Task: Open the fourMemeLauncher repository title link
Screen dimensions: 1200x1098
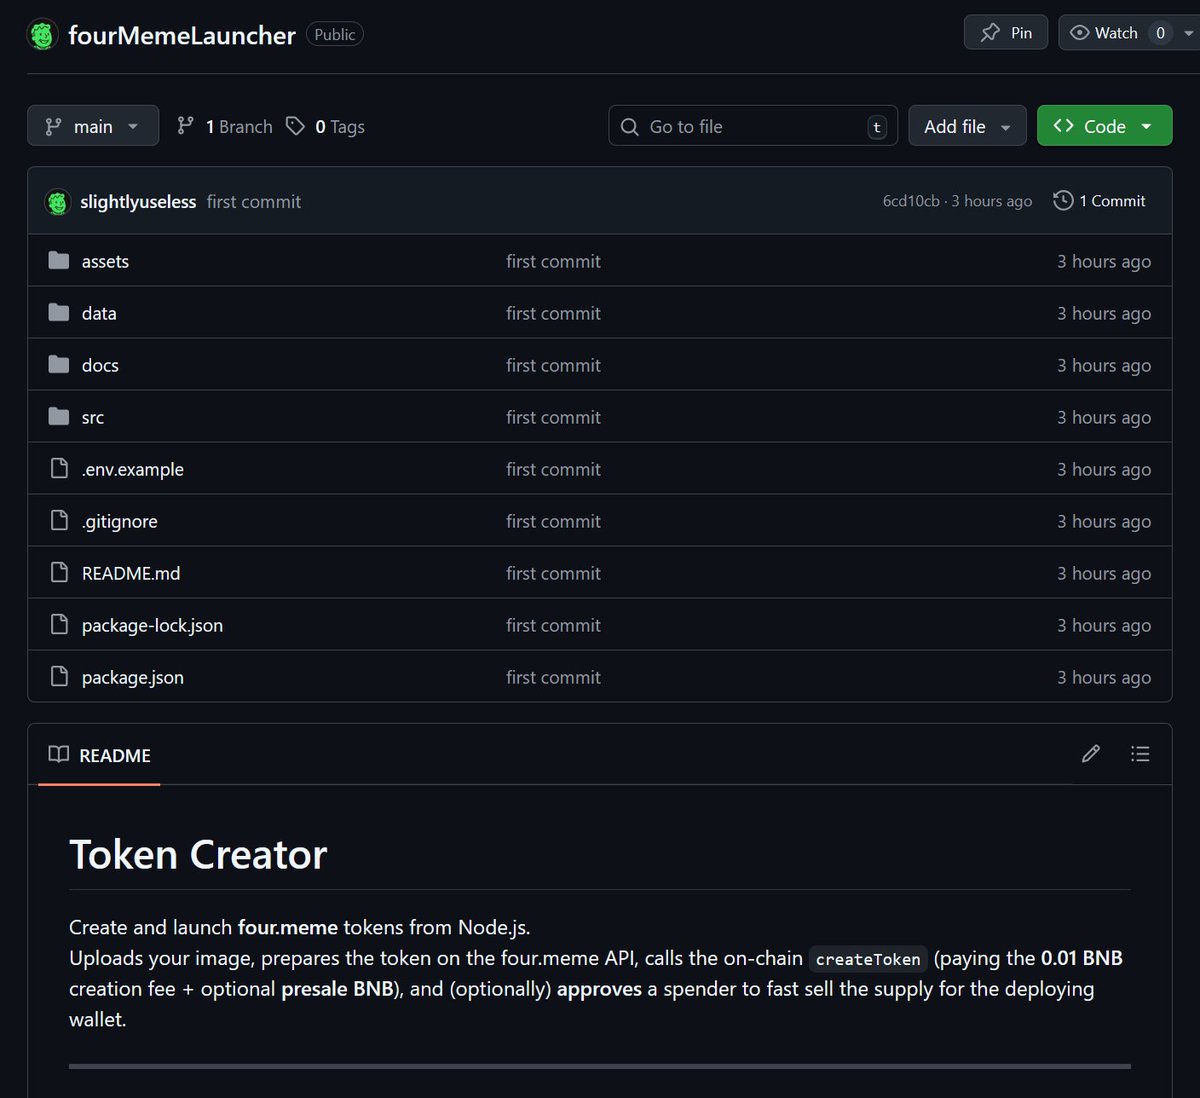Action: (x=182, y=35)
